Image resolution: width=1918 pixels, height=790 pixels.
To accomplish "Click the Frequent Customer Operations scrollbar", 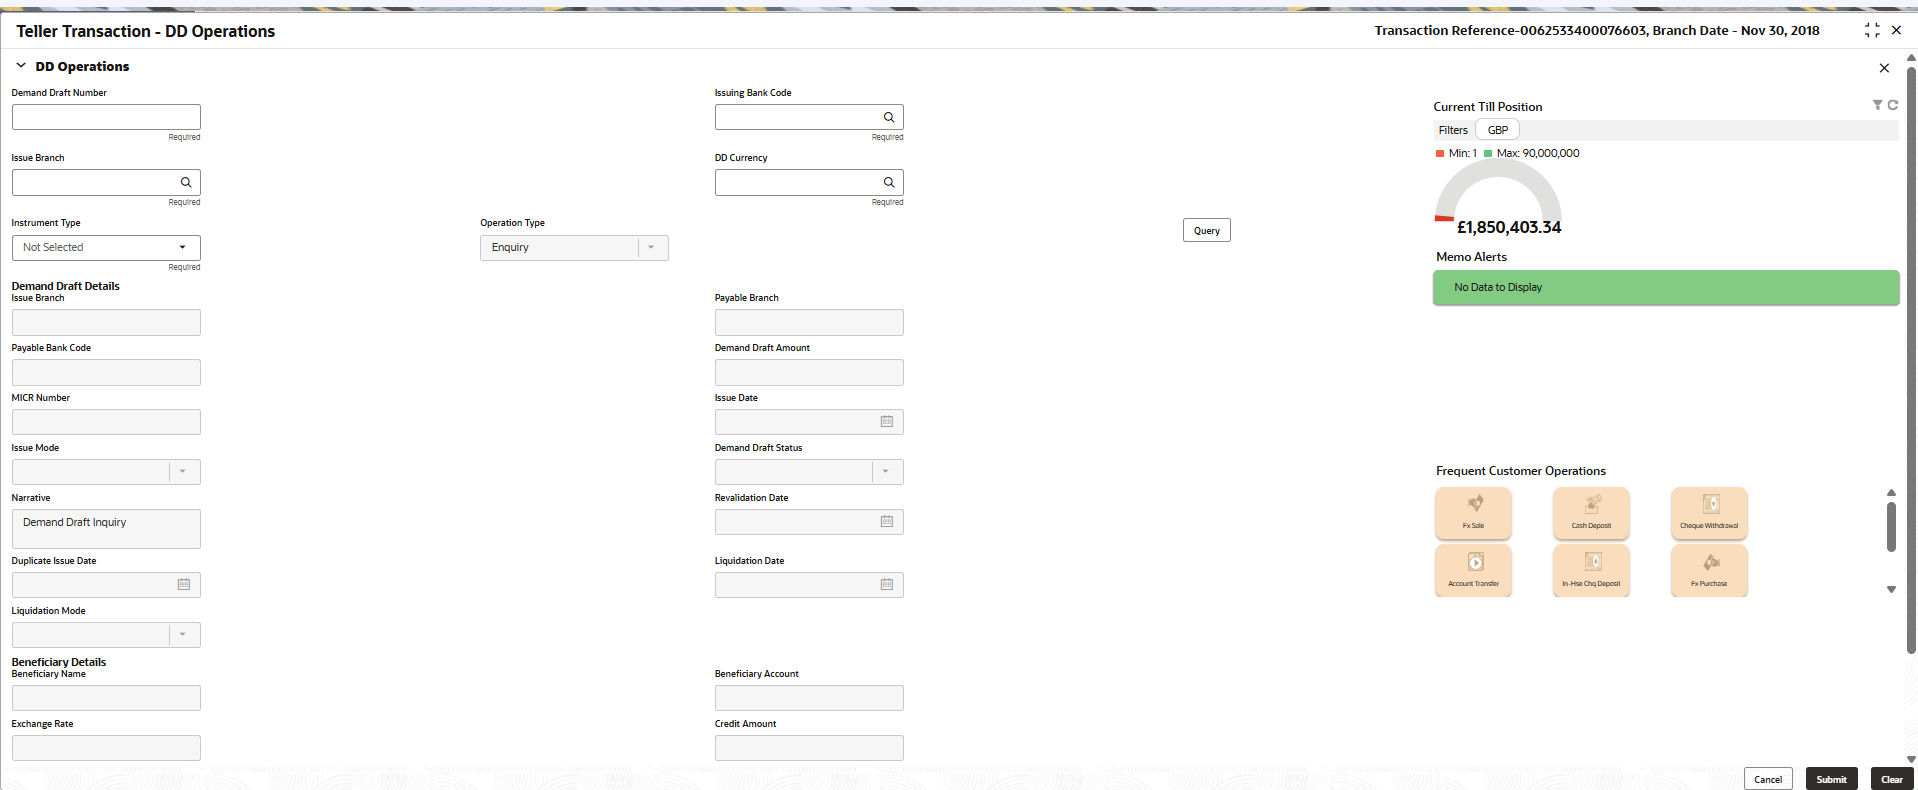I will click(x=1891, y=527).
